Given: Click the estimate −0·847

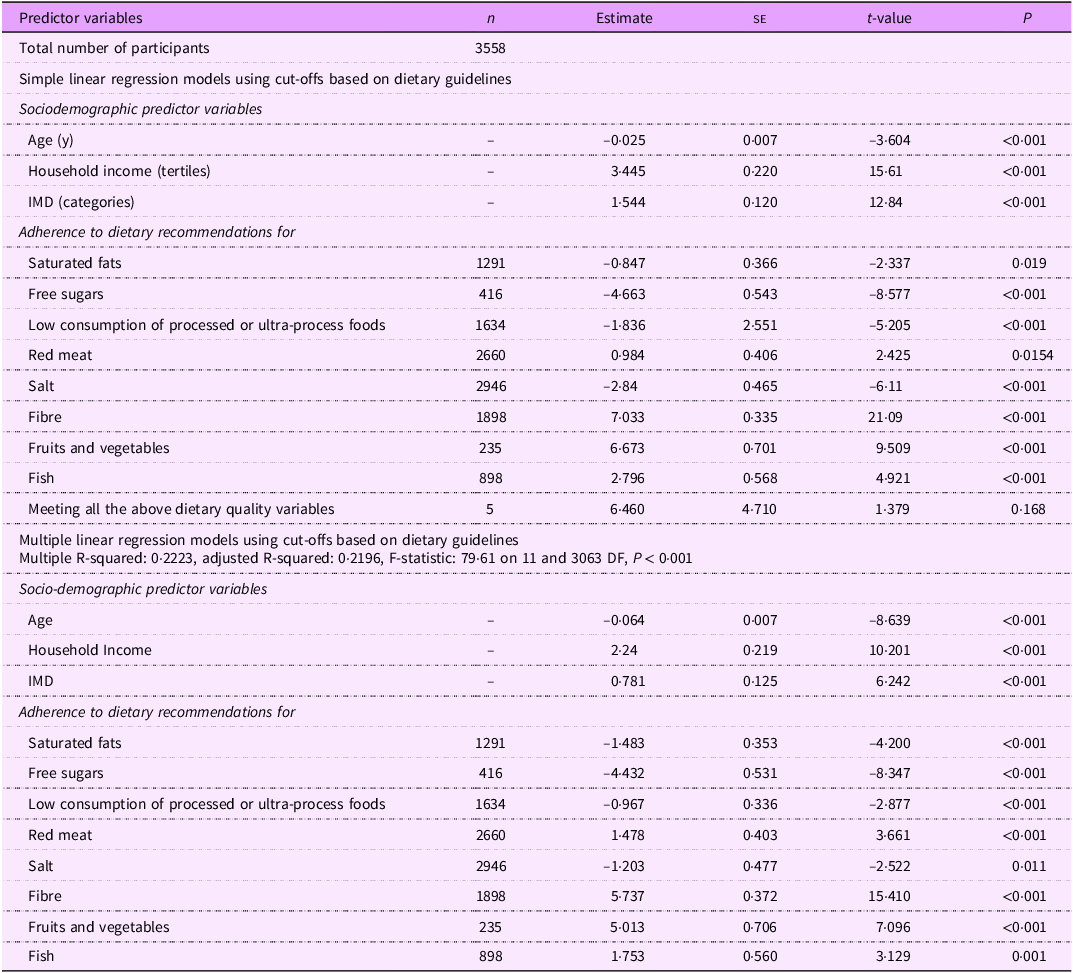Looking at the screenshot, I should [624, 263].
